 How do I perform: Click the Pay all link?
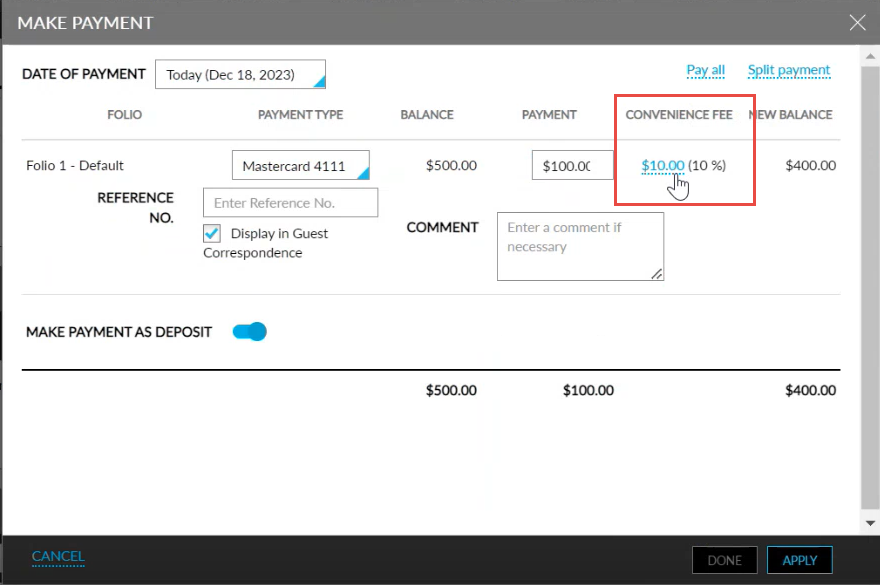[705, 70]
